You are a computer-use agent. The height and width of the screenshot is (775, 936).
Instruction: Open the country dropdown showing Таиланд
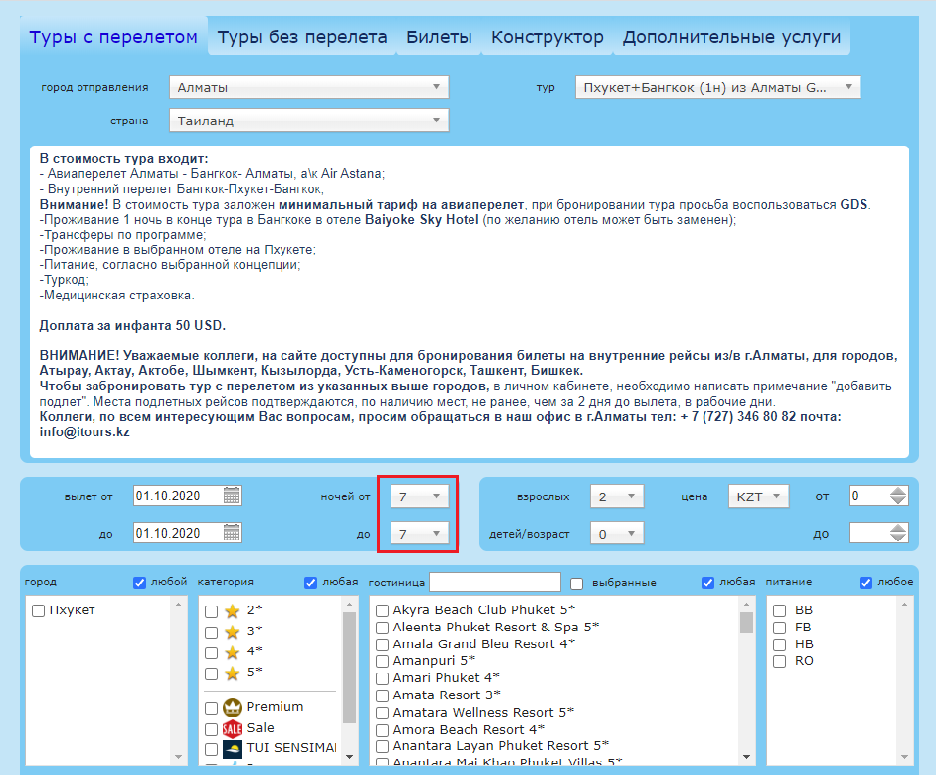click(x=309, y=120)
